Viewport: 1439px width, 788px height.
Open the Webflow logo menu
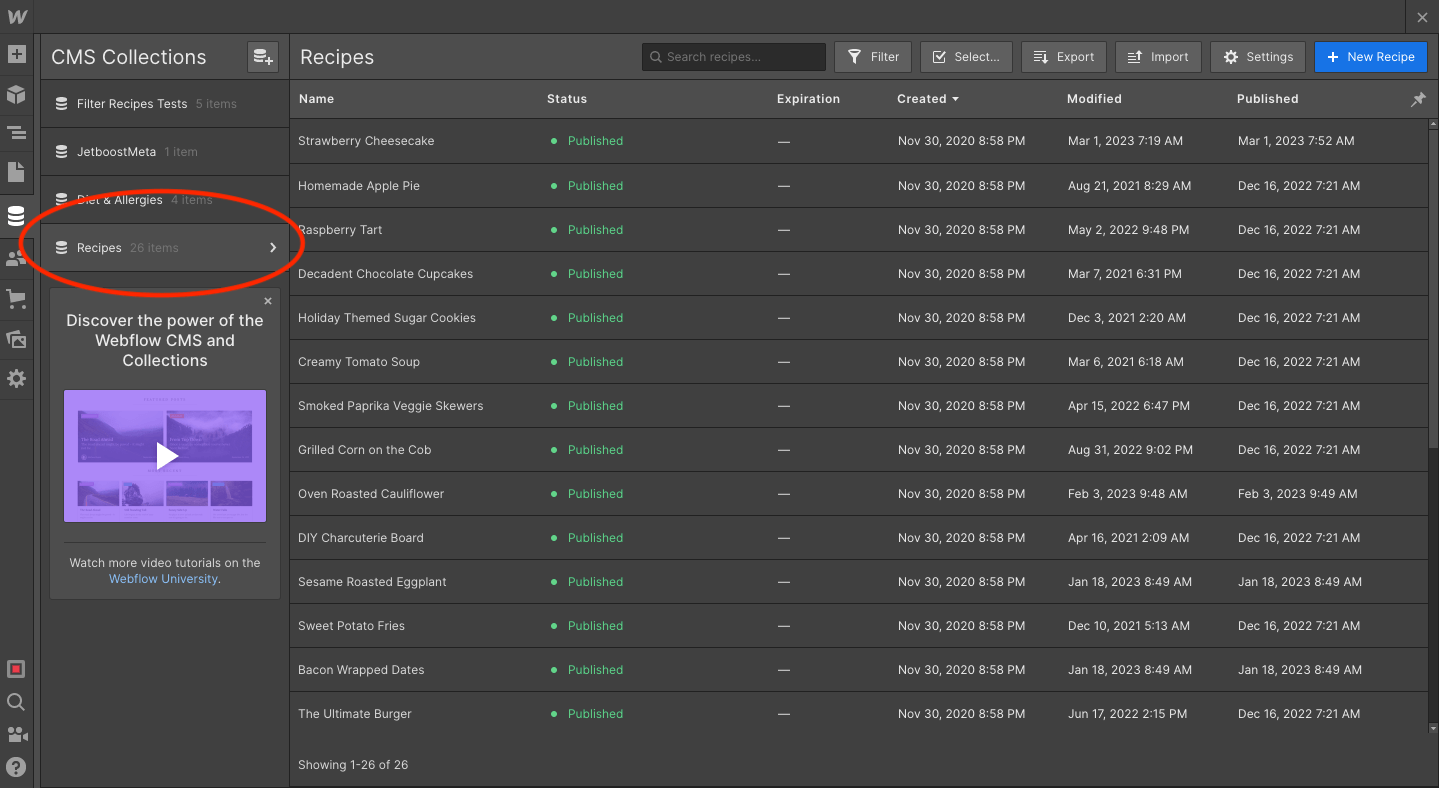pyautogui.click(x=16, y=16)
